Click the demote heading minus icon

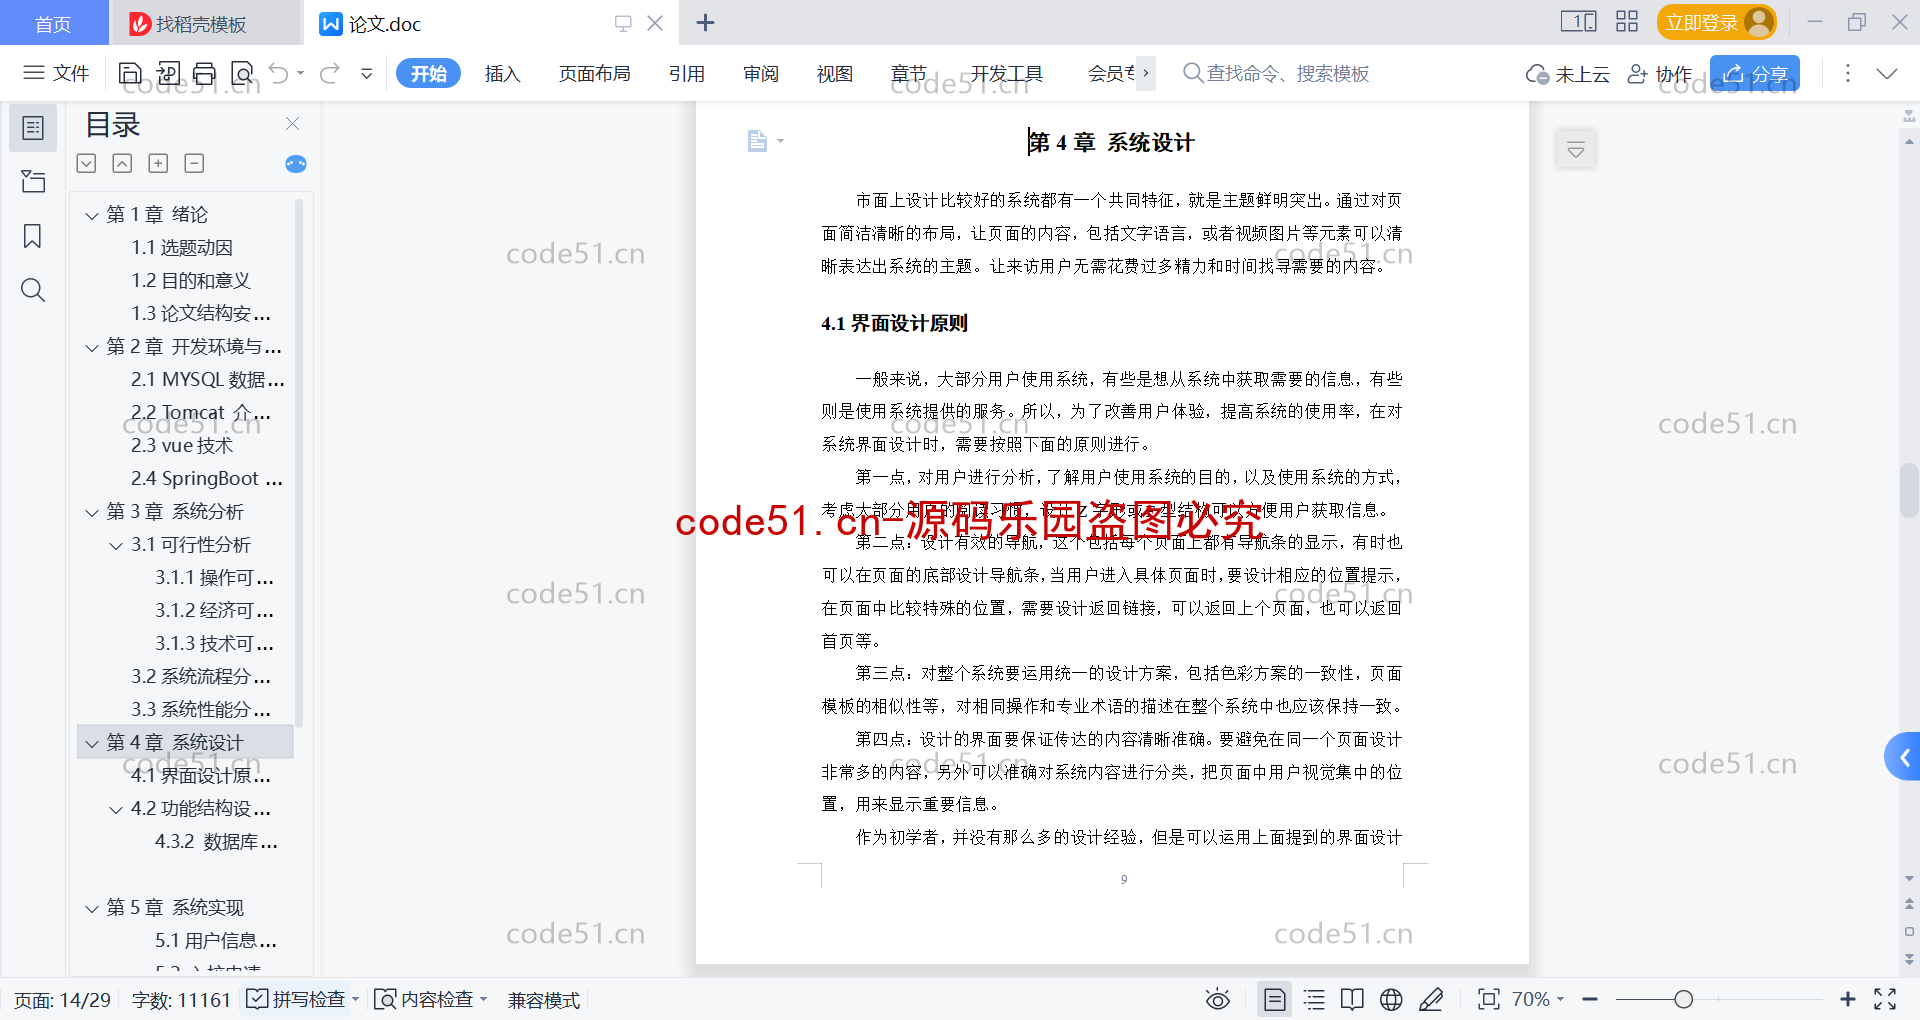[x=194, y=163]
